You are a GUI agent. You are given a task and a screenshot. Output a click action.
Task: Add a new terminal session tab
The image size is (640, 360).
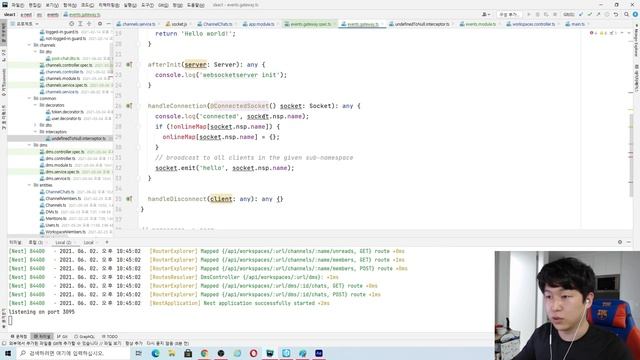point(107,242)
